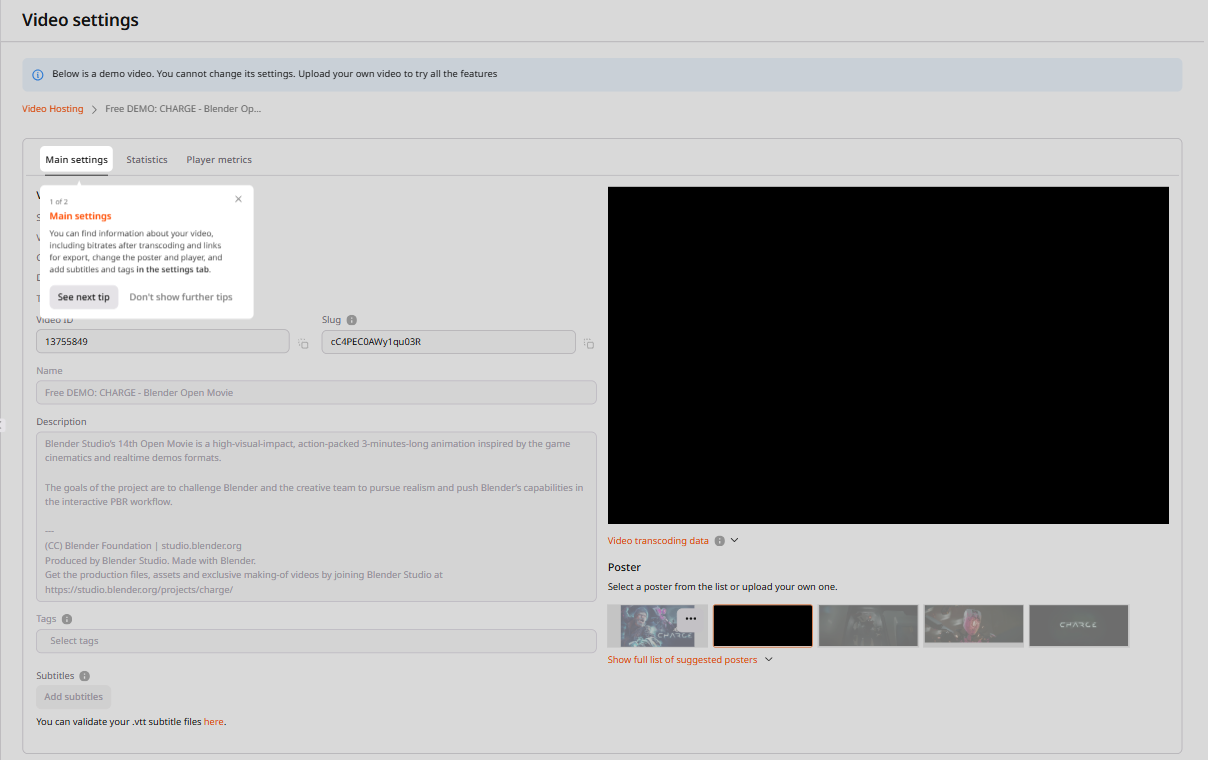Viewport: 1208px width, 760px height.
Task: Expand Video transcoding data chevron
Action: click(735, 540)
